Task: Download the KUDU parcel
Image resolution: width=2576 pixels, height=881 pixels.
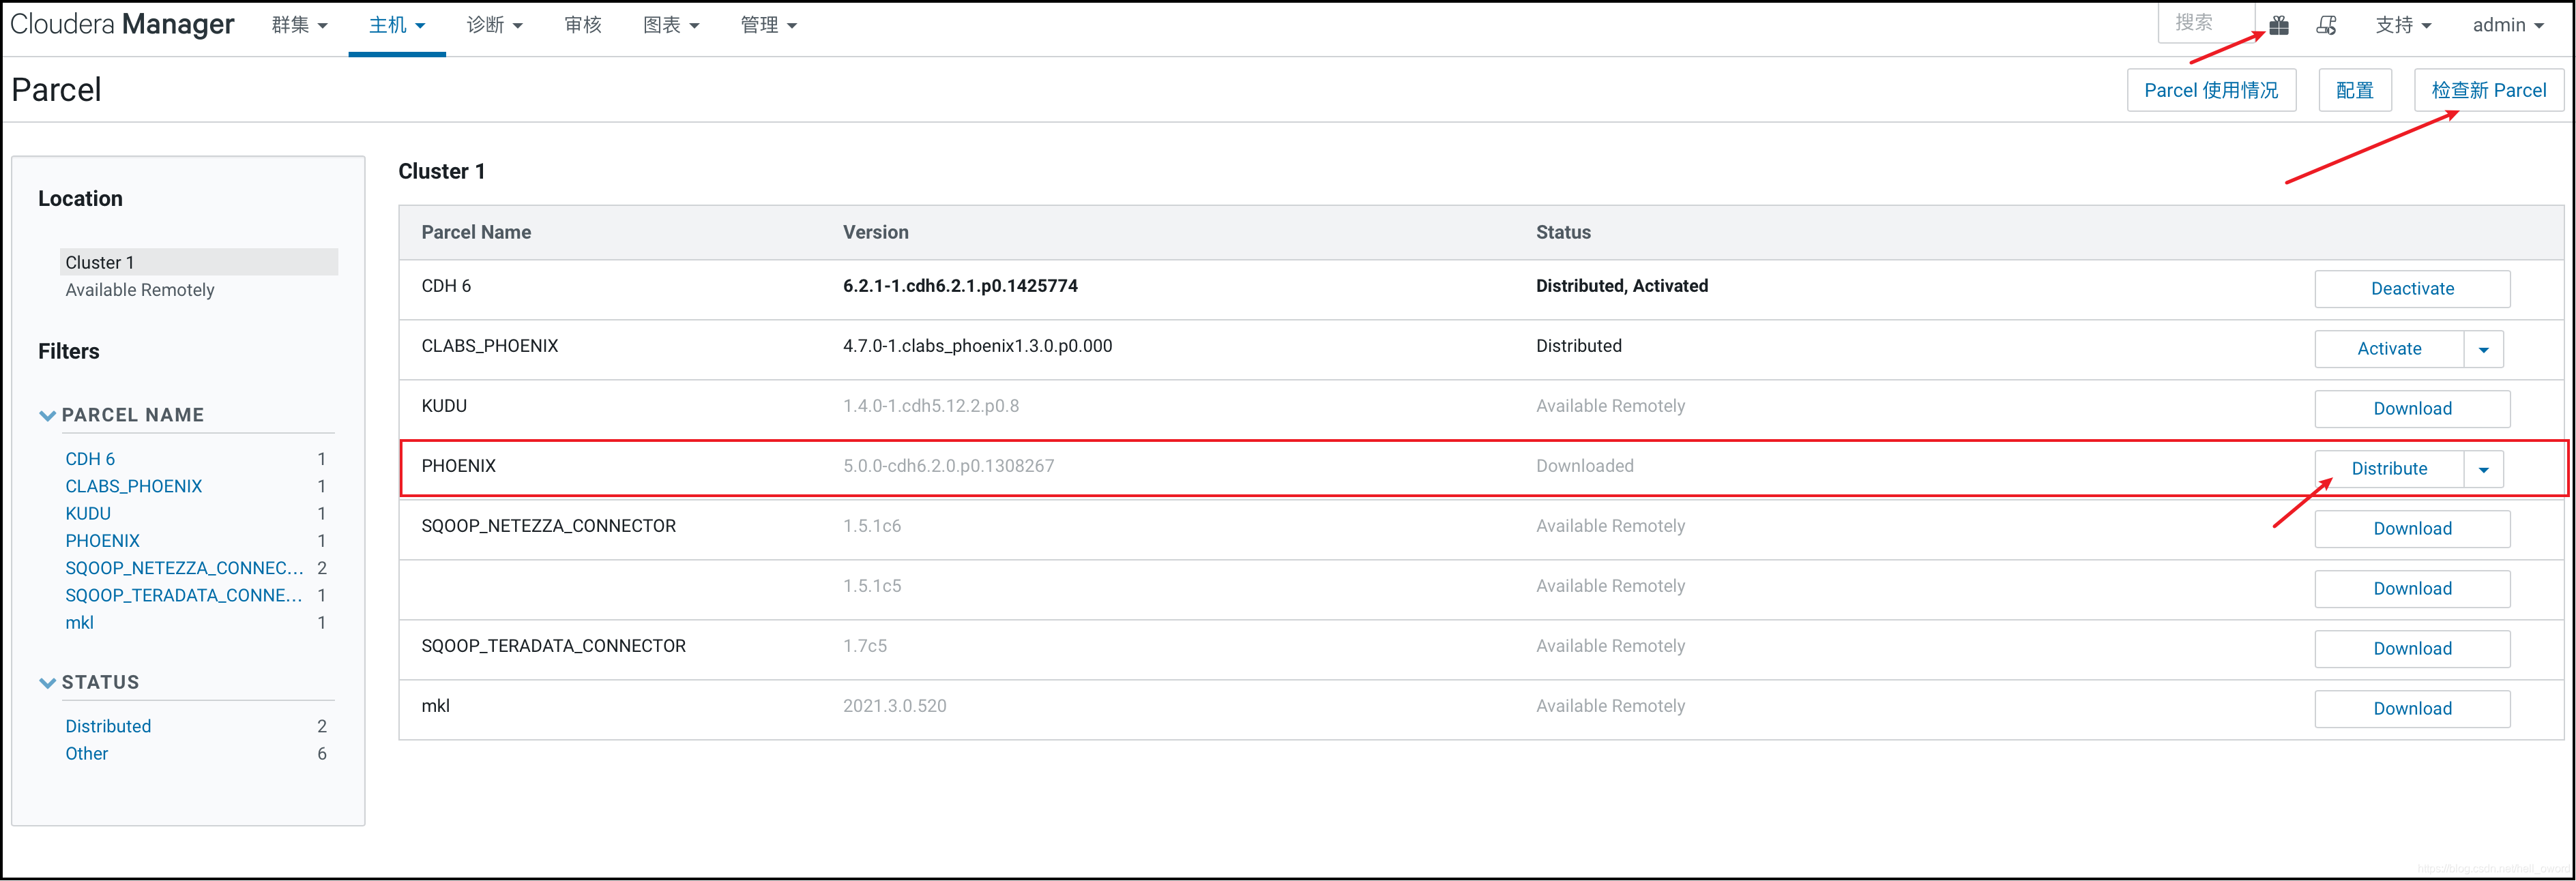Action: coord(2412,409)
